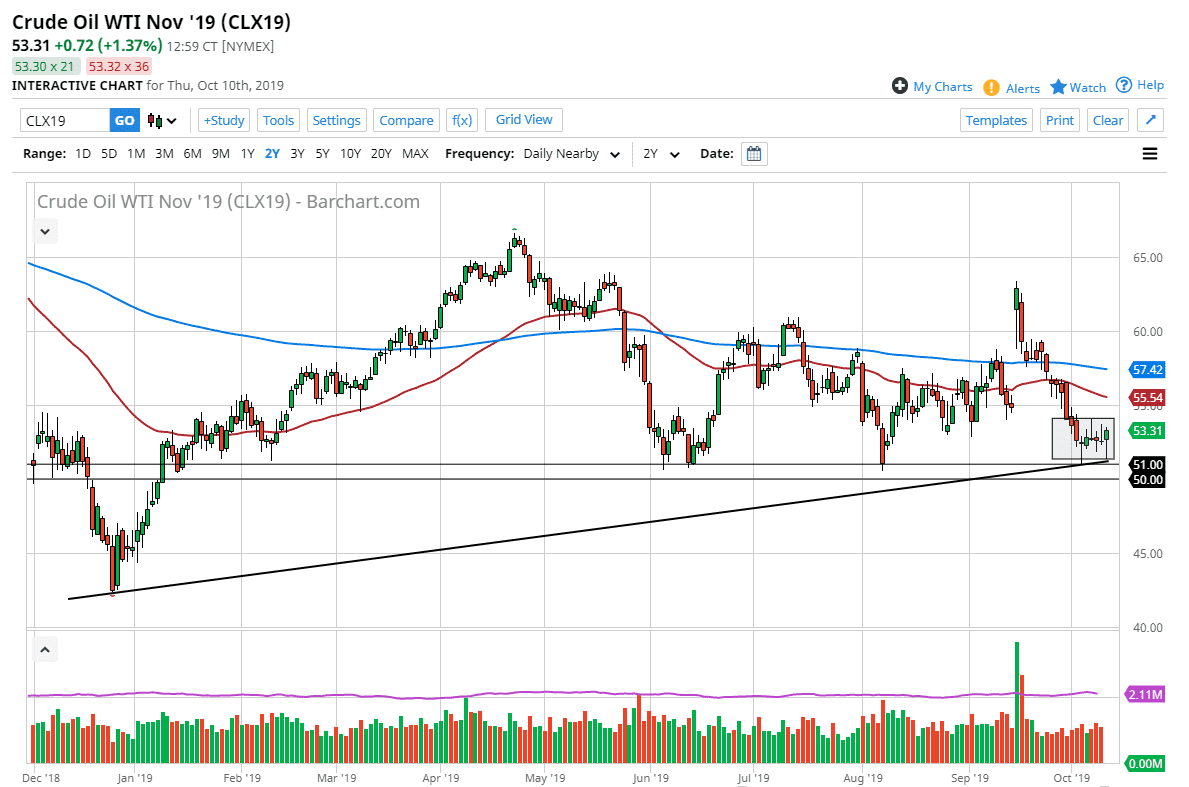Image resolution: width=1189 pixels, height=787 pixels.
Task: Open the calendar date picker icon
Action: (753, 153)
